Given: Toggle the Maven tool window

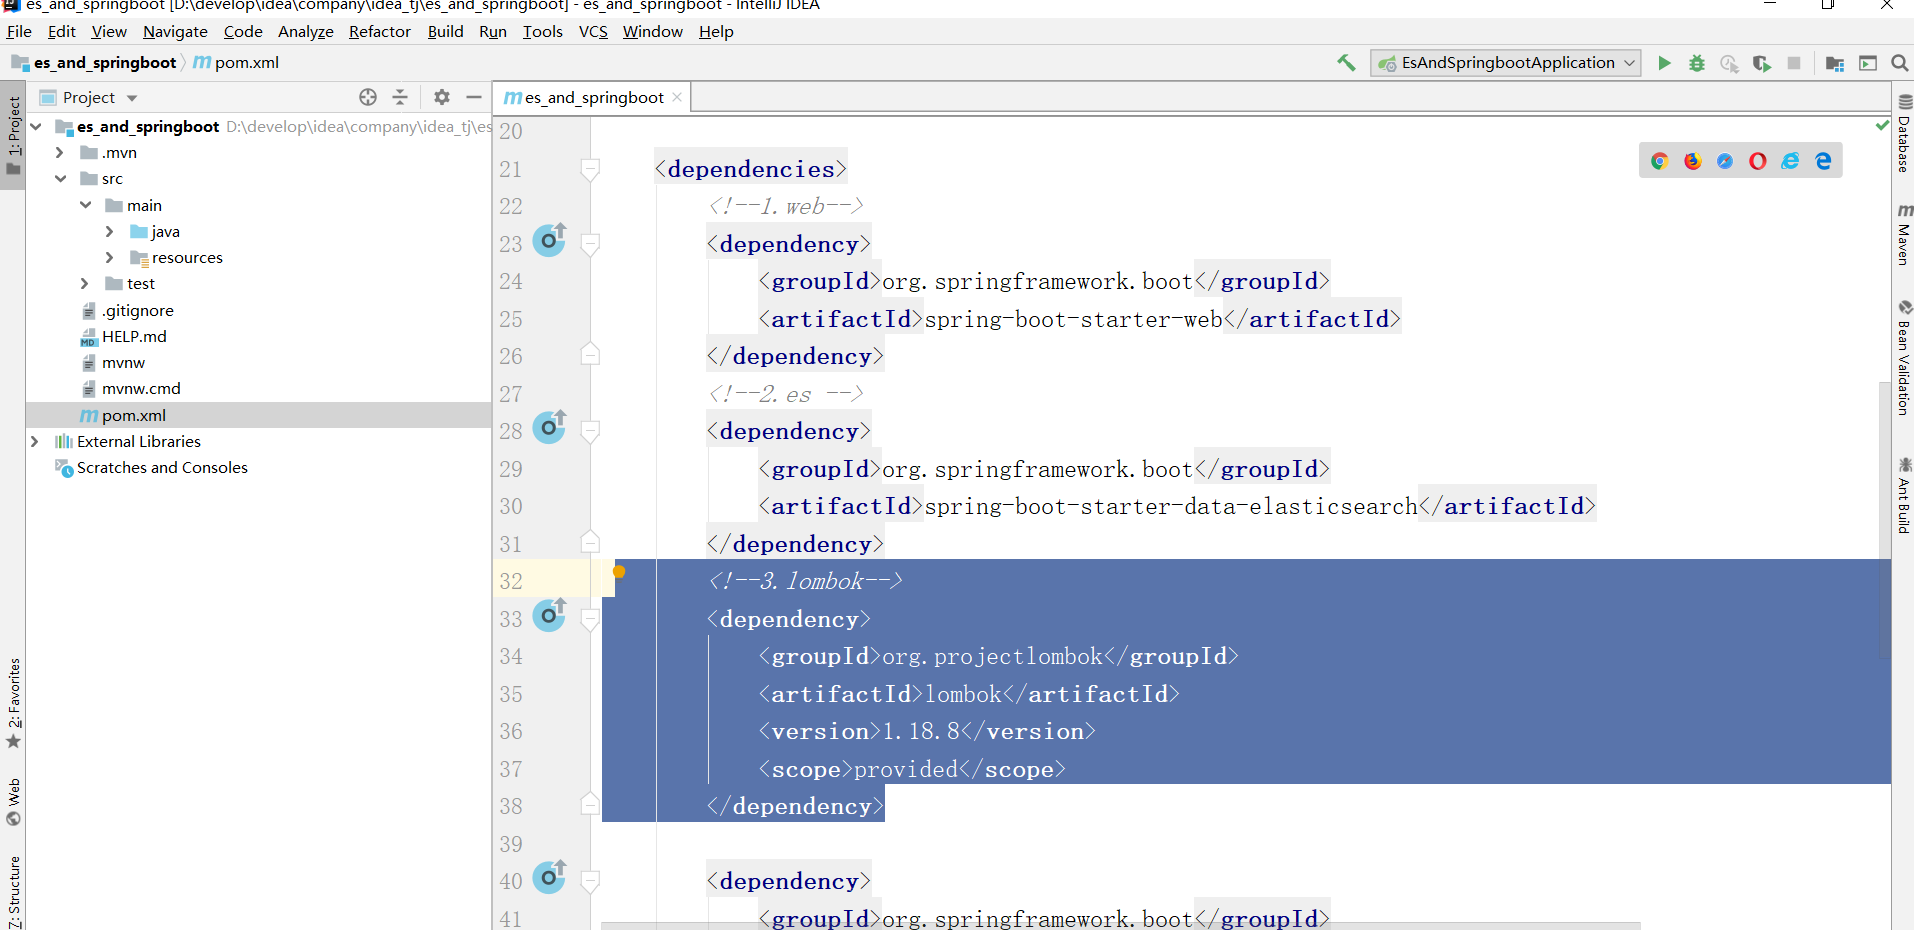Looking at the screenshot, I should [1904, 234].
